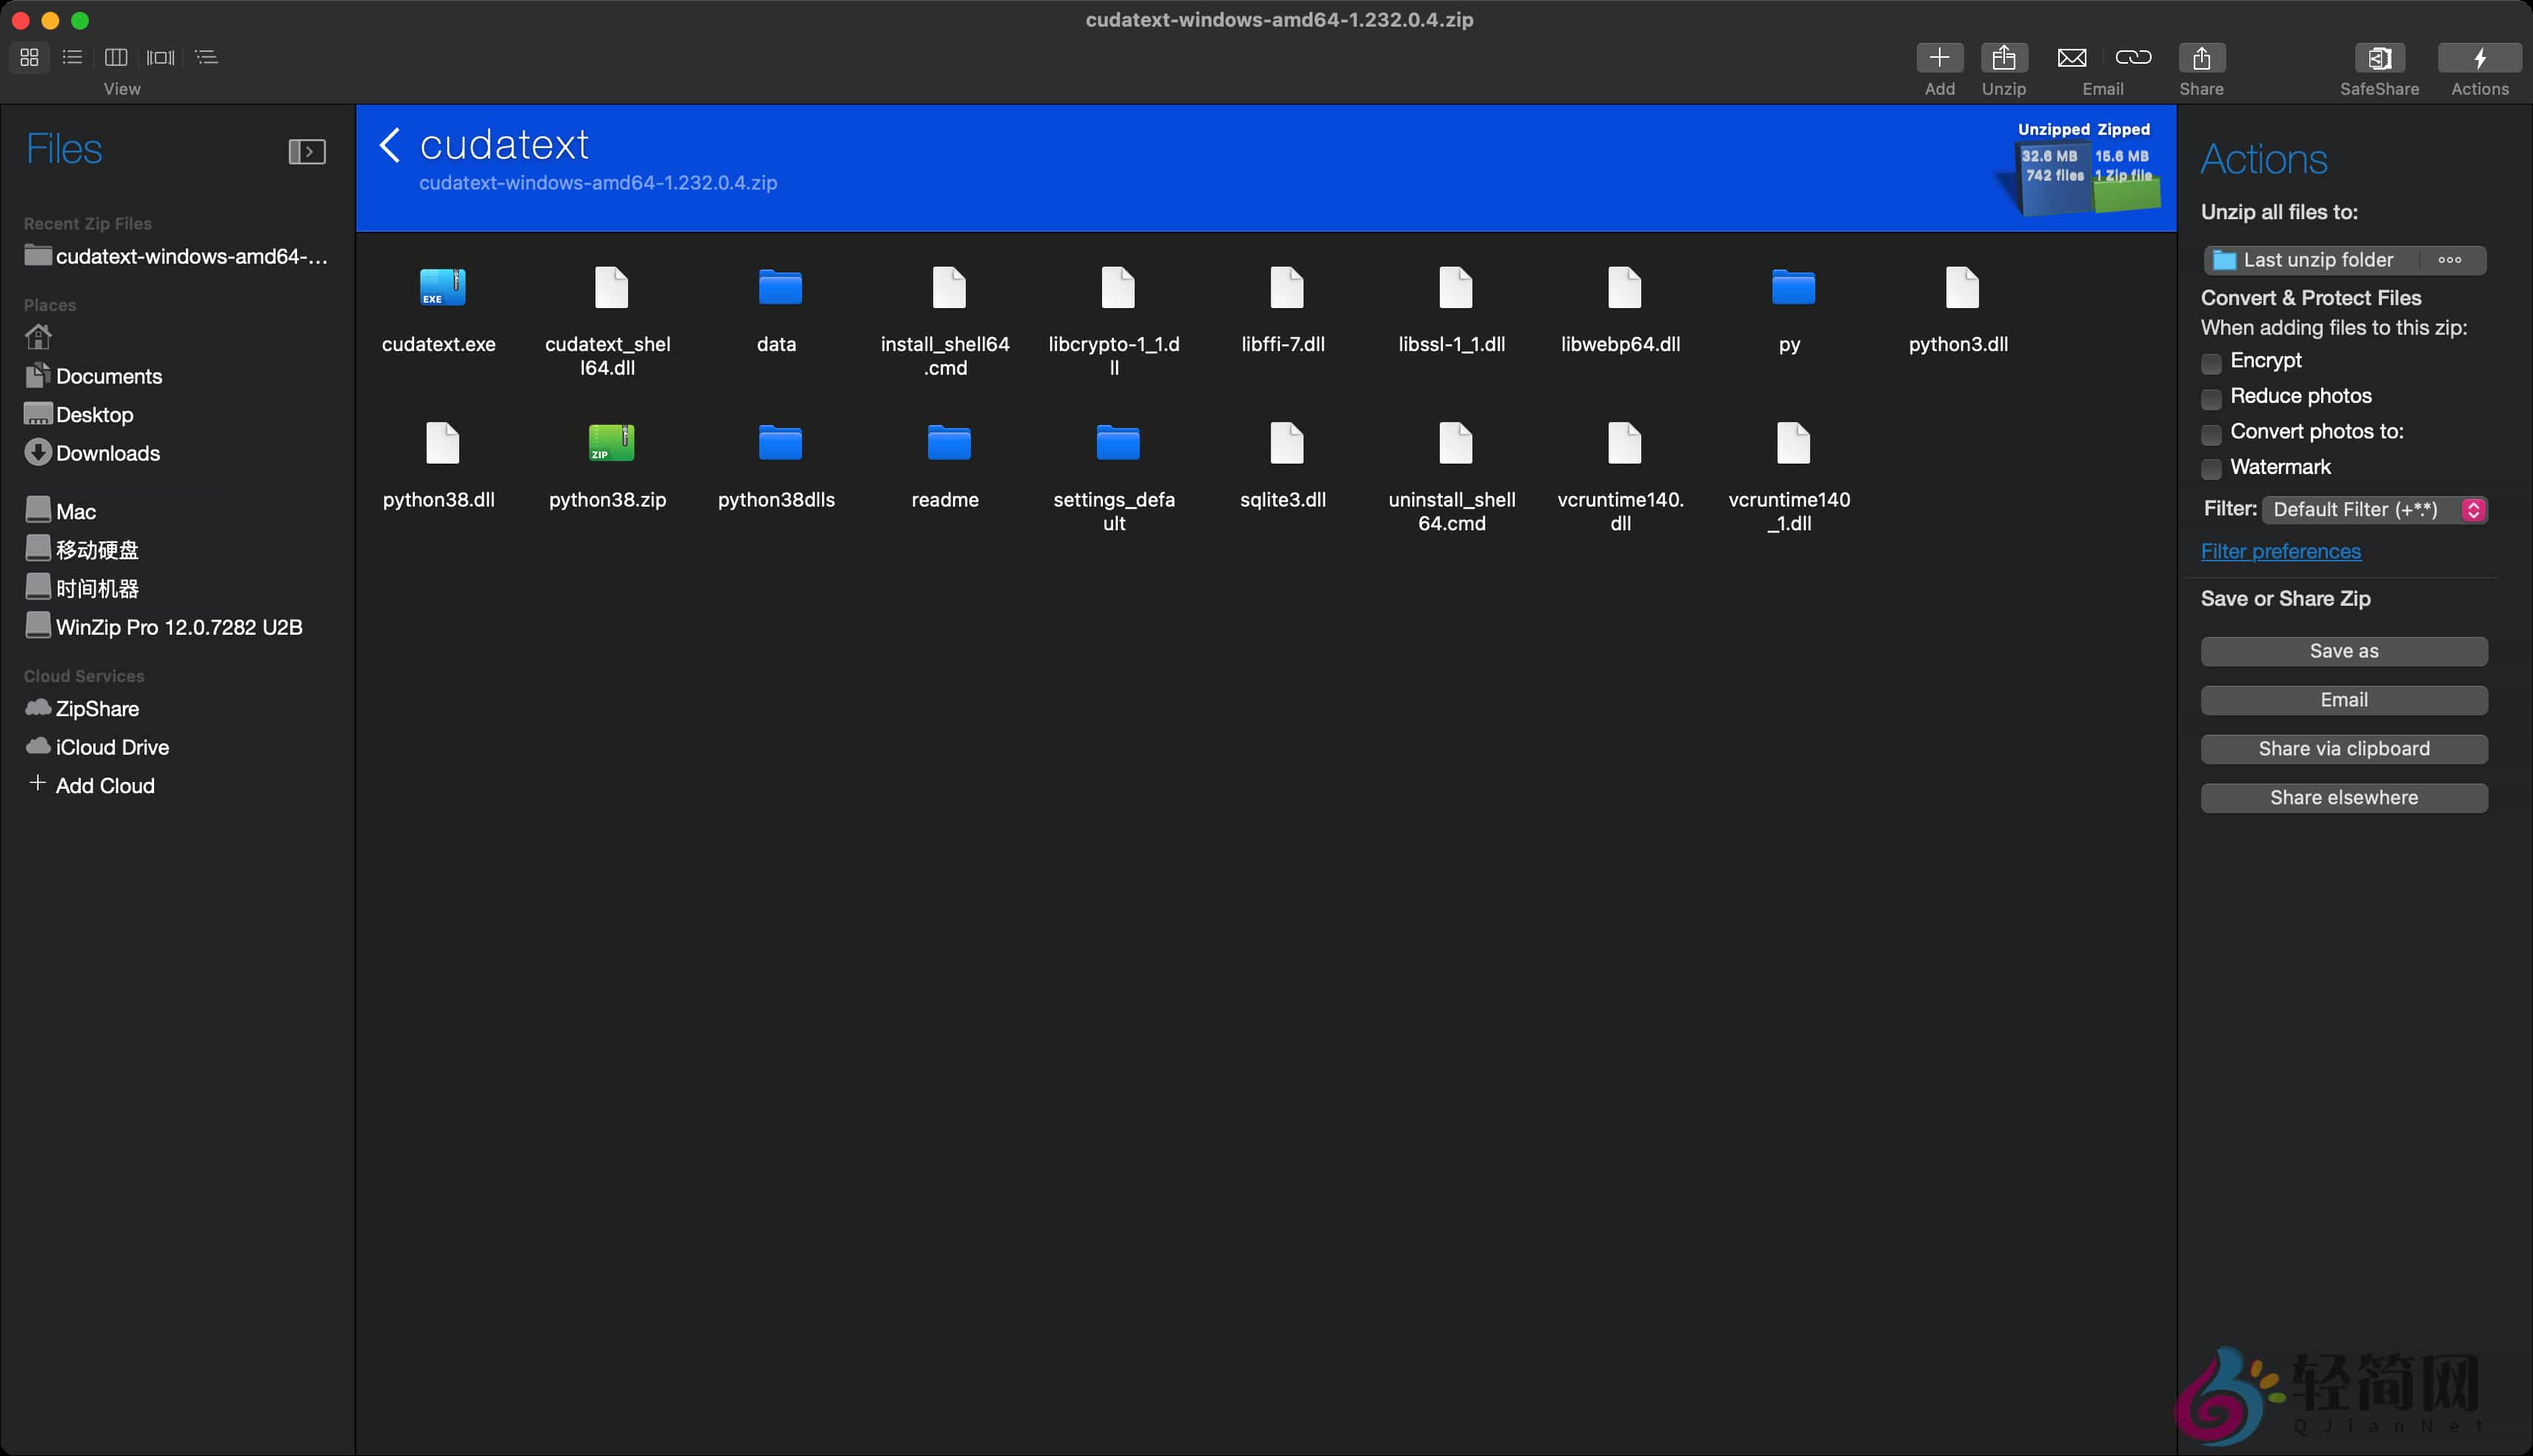Viewport: 2533px width, 1456px height.
Task: Toggle the Watermark option
Action: click(x=2212, y=468)
